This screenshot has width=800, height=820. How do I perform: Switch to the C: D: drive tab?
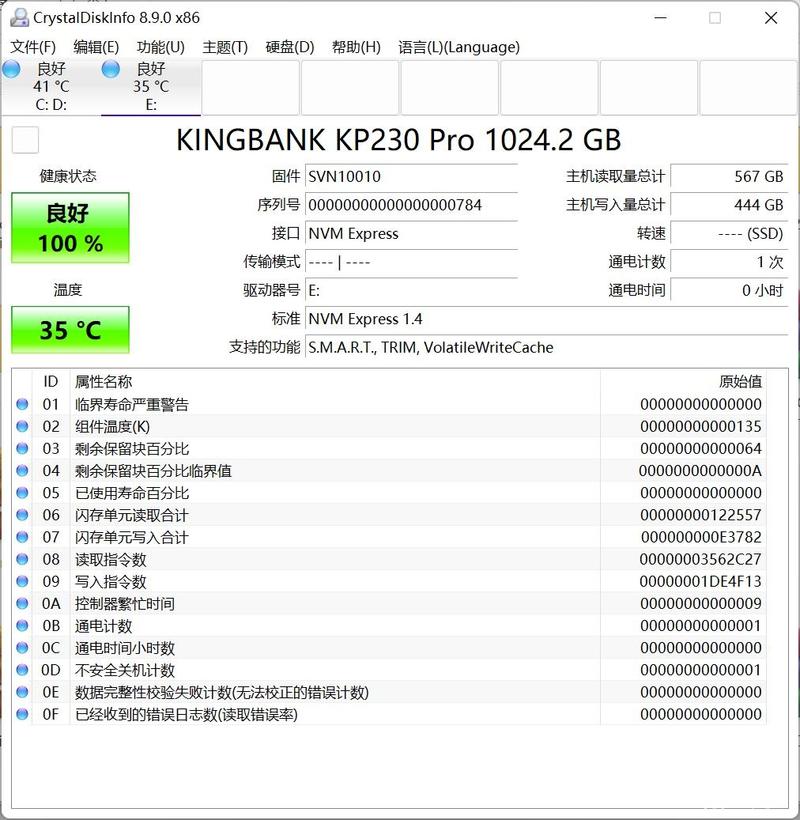[51, 87]
